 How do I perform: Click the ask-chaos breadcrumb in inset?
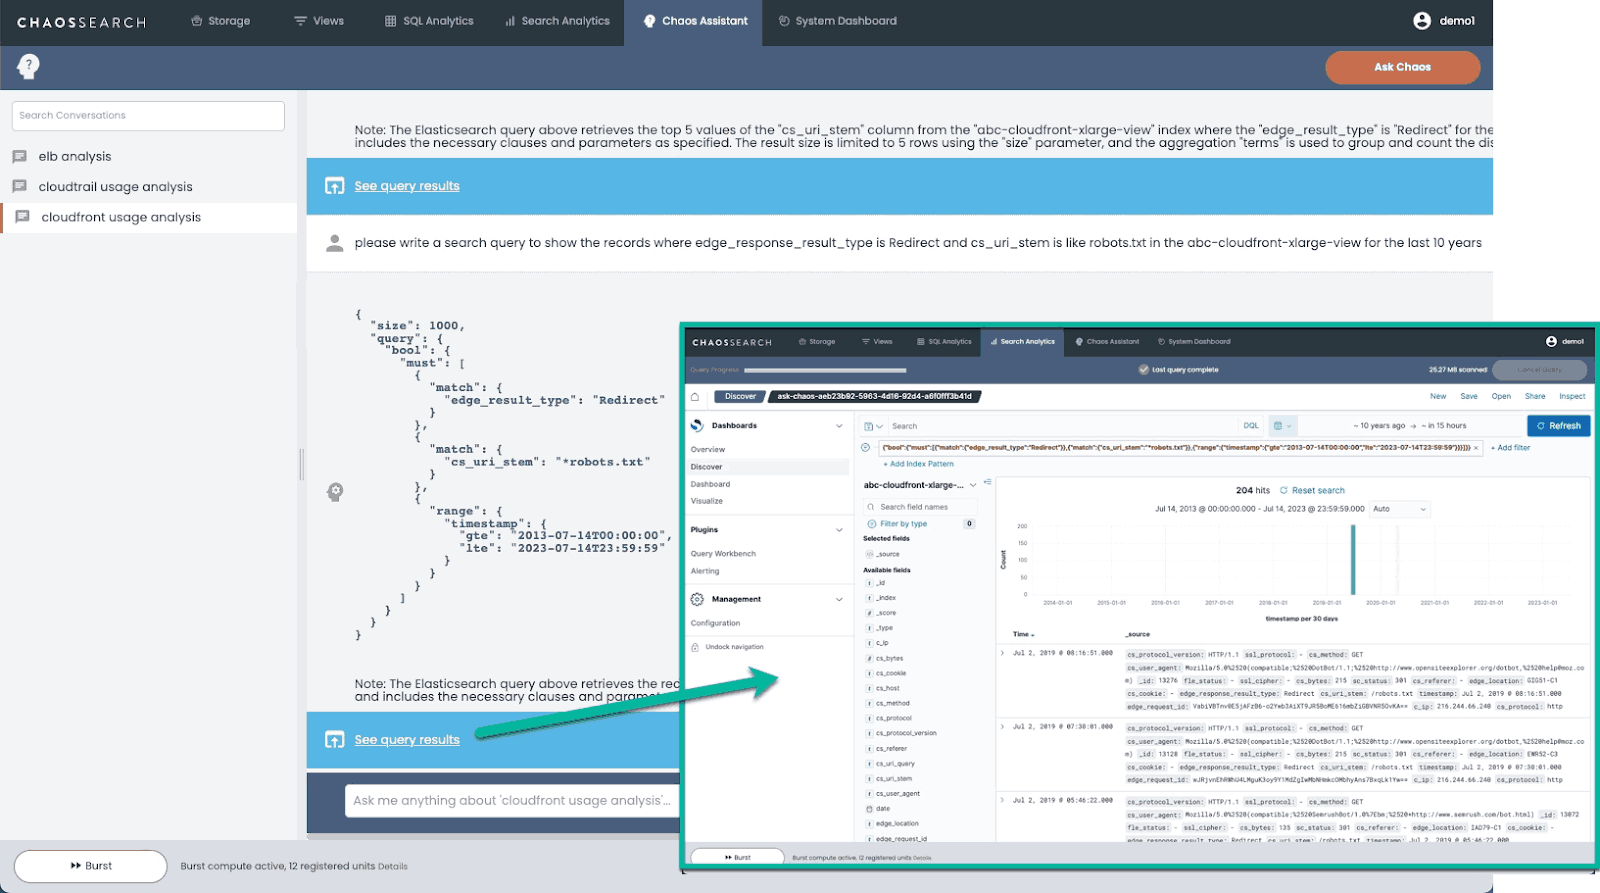(874, 397)
